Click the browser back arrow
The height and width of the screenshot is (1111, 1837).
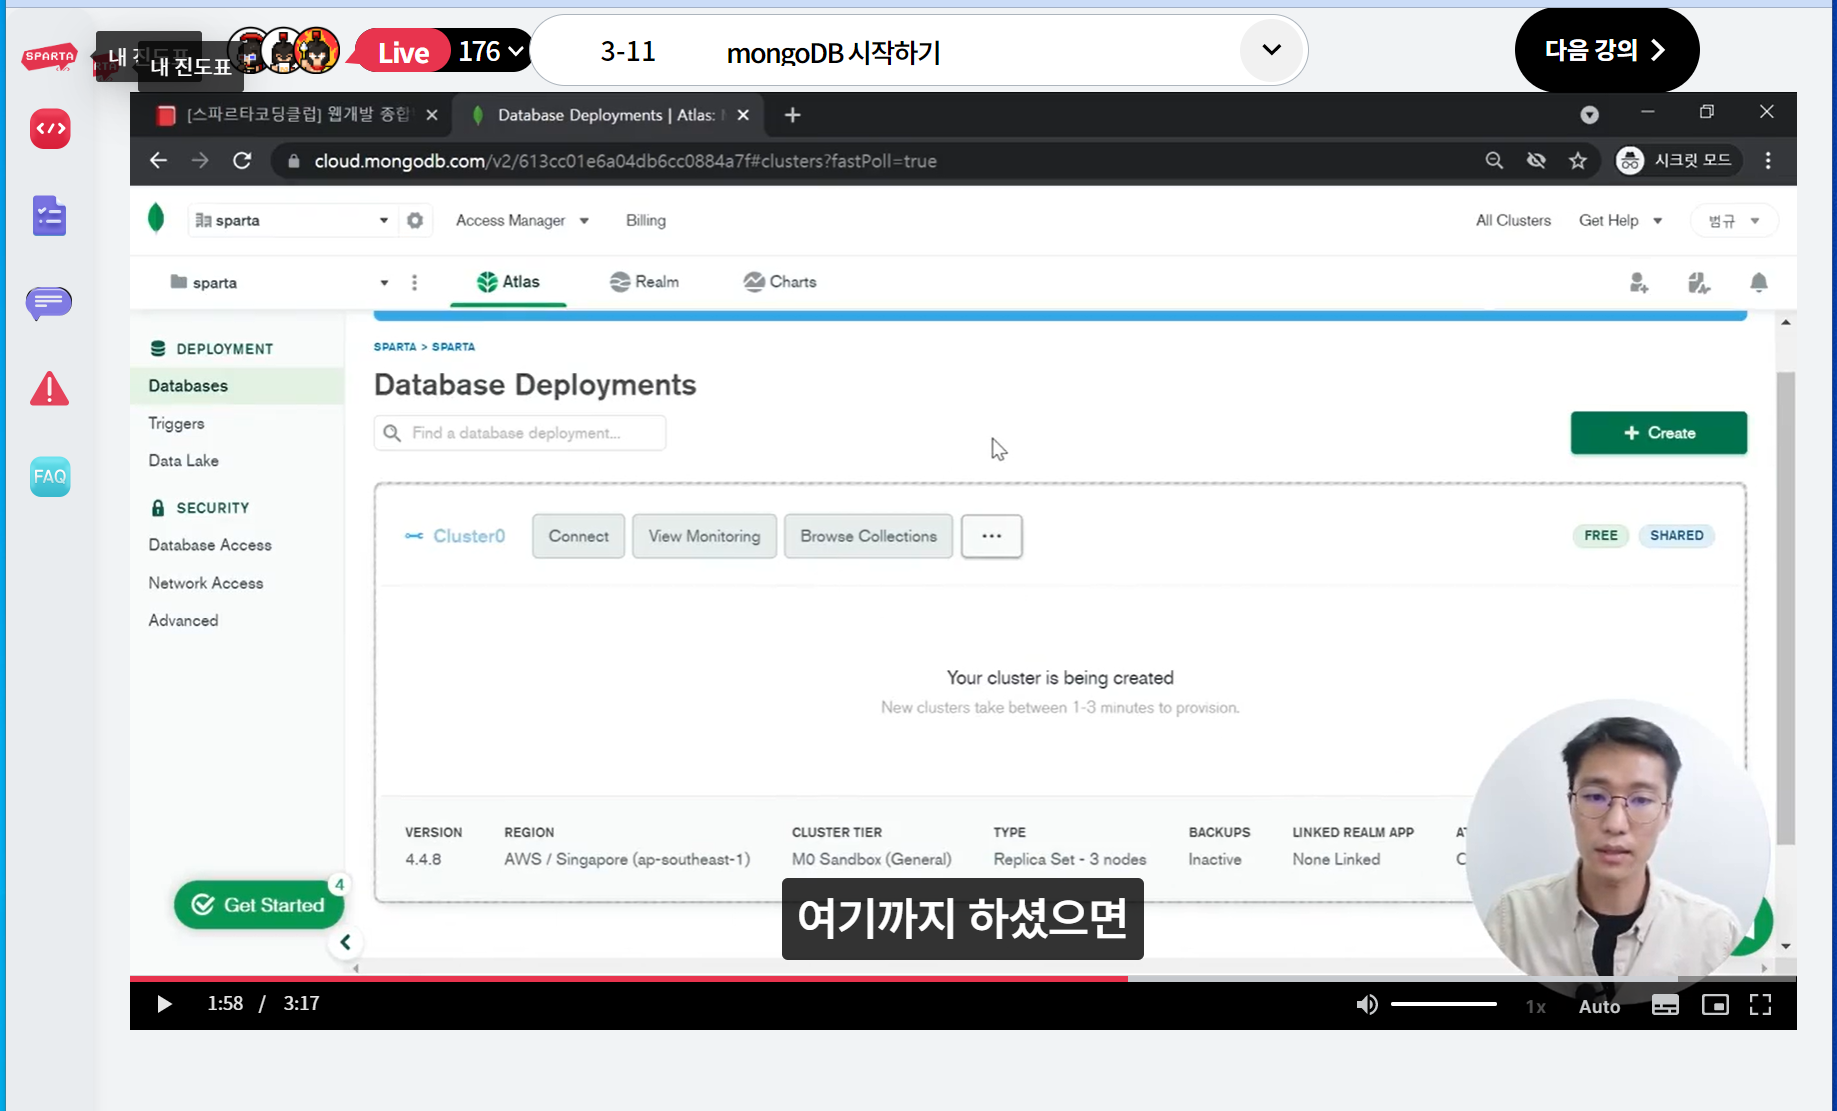pyautogui.click(x=158, y=161)
